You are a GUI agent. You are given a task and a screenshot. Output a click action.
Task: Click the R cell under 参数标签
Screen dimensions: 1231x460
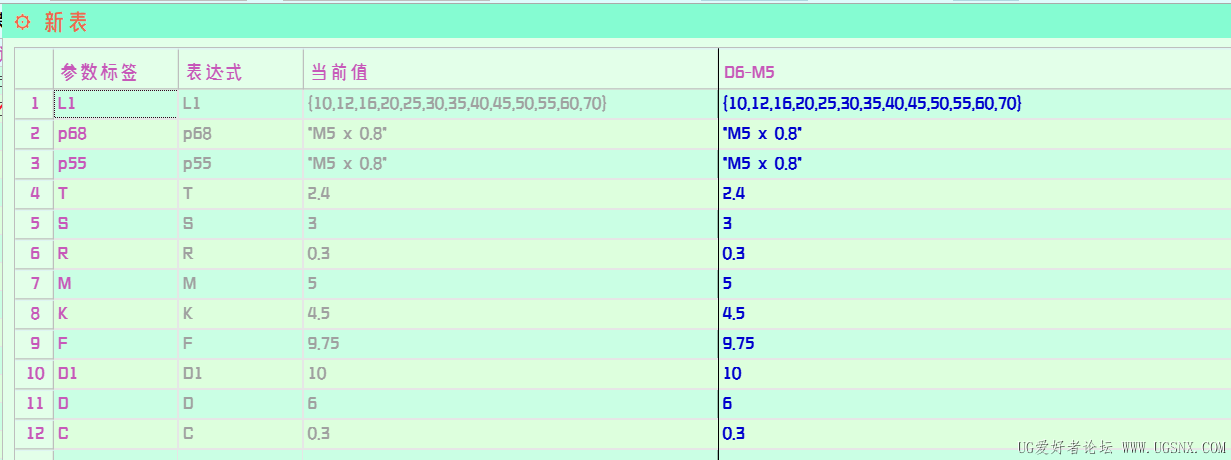[x=116, y=254]
